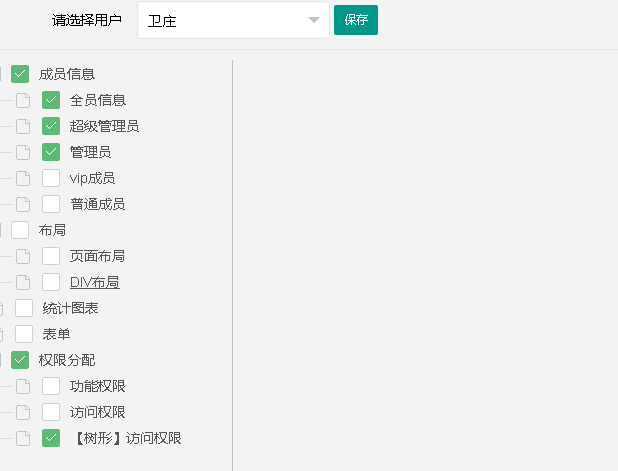The height and width of the screenshot is (471, 618).
Task: Enable the vip成员 checkbox
Action: point(51,178)
